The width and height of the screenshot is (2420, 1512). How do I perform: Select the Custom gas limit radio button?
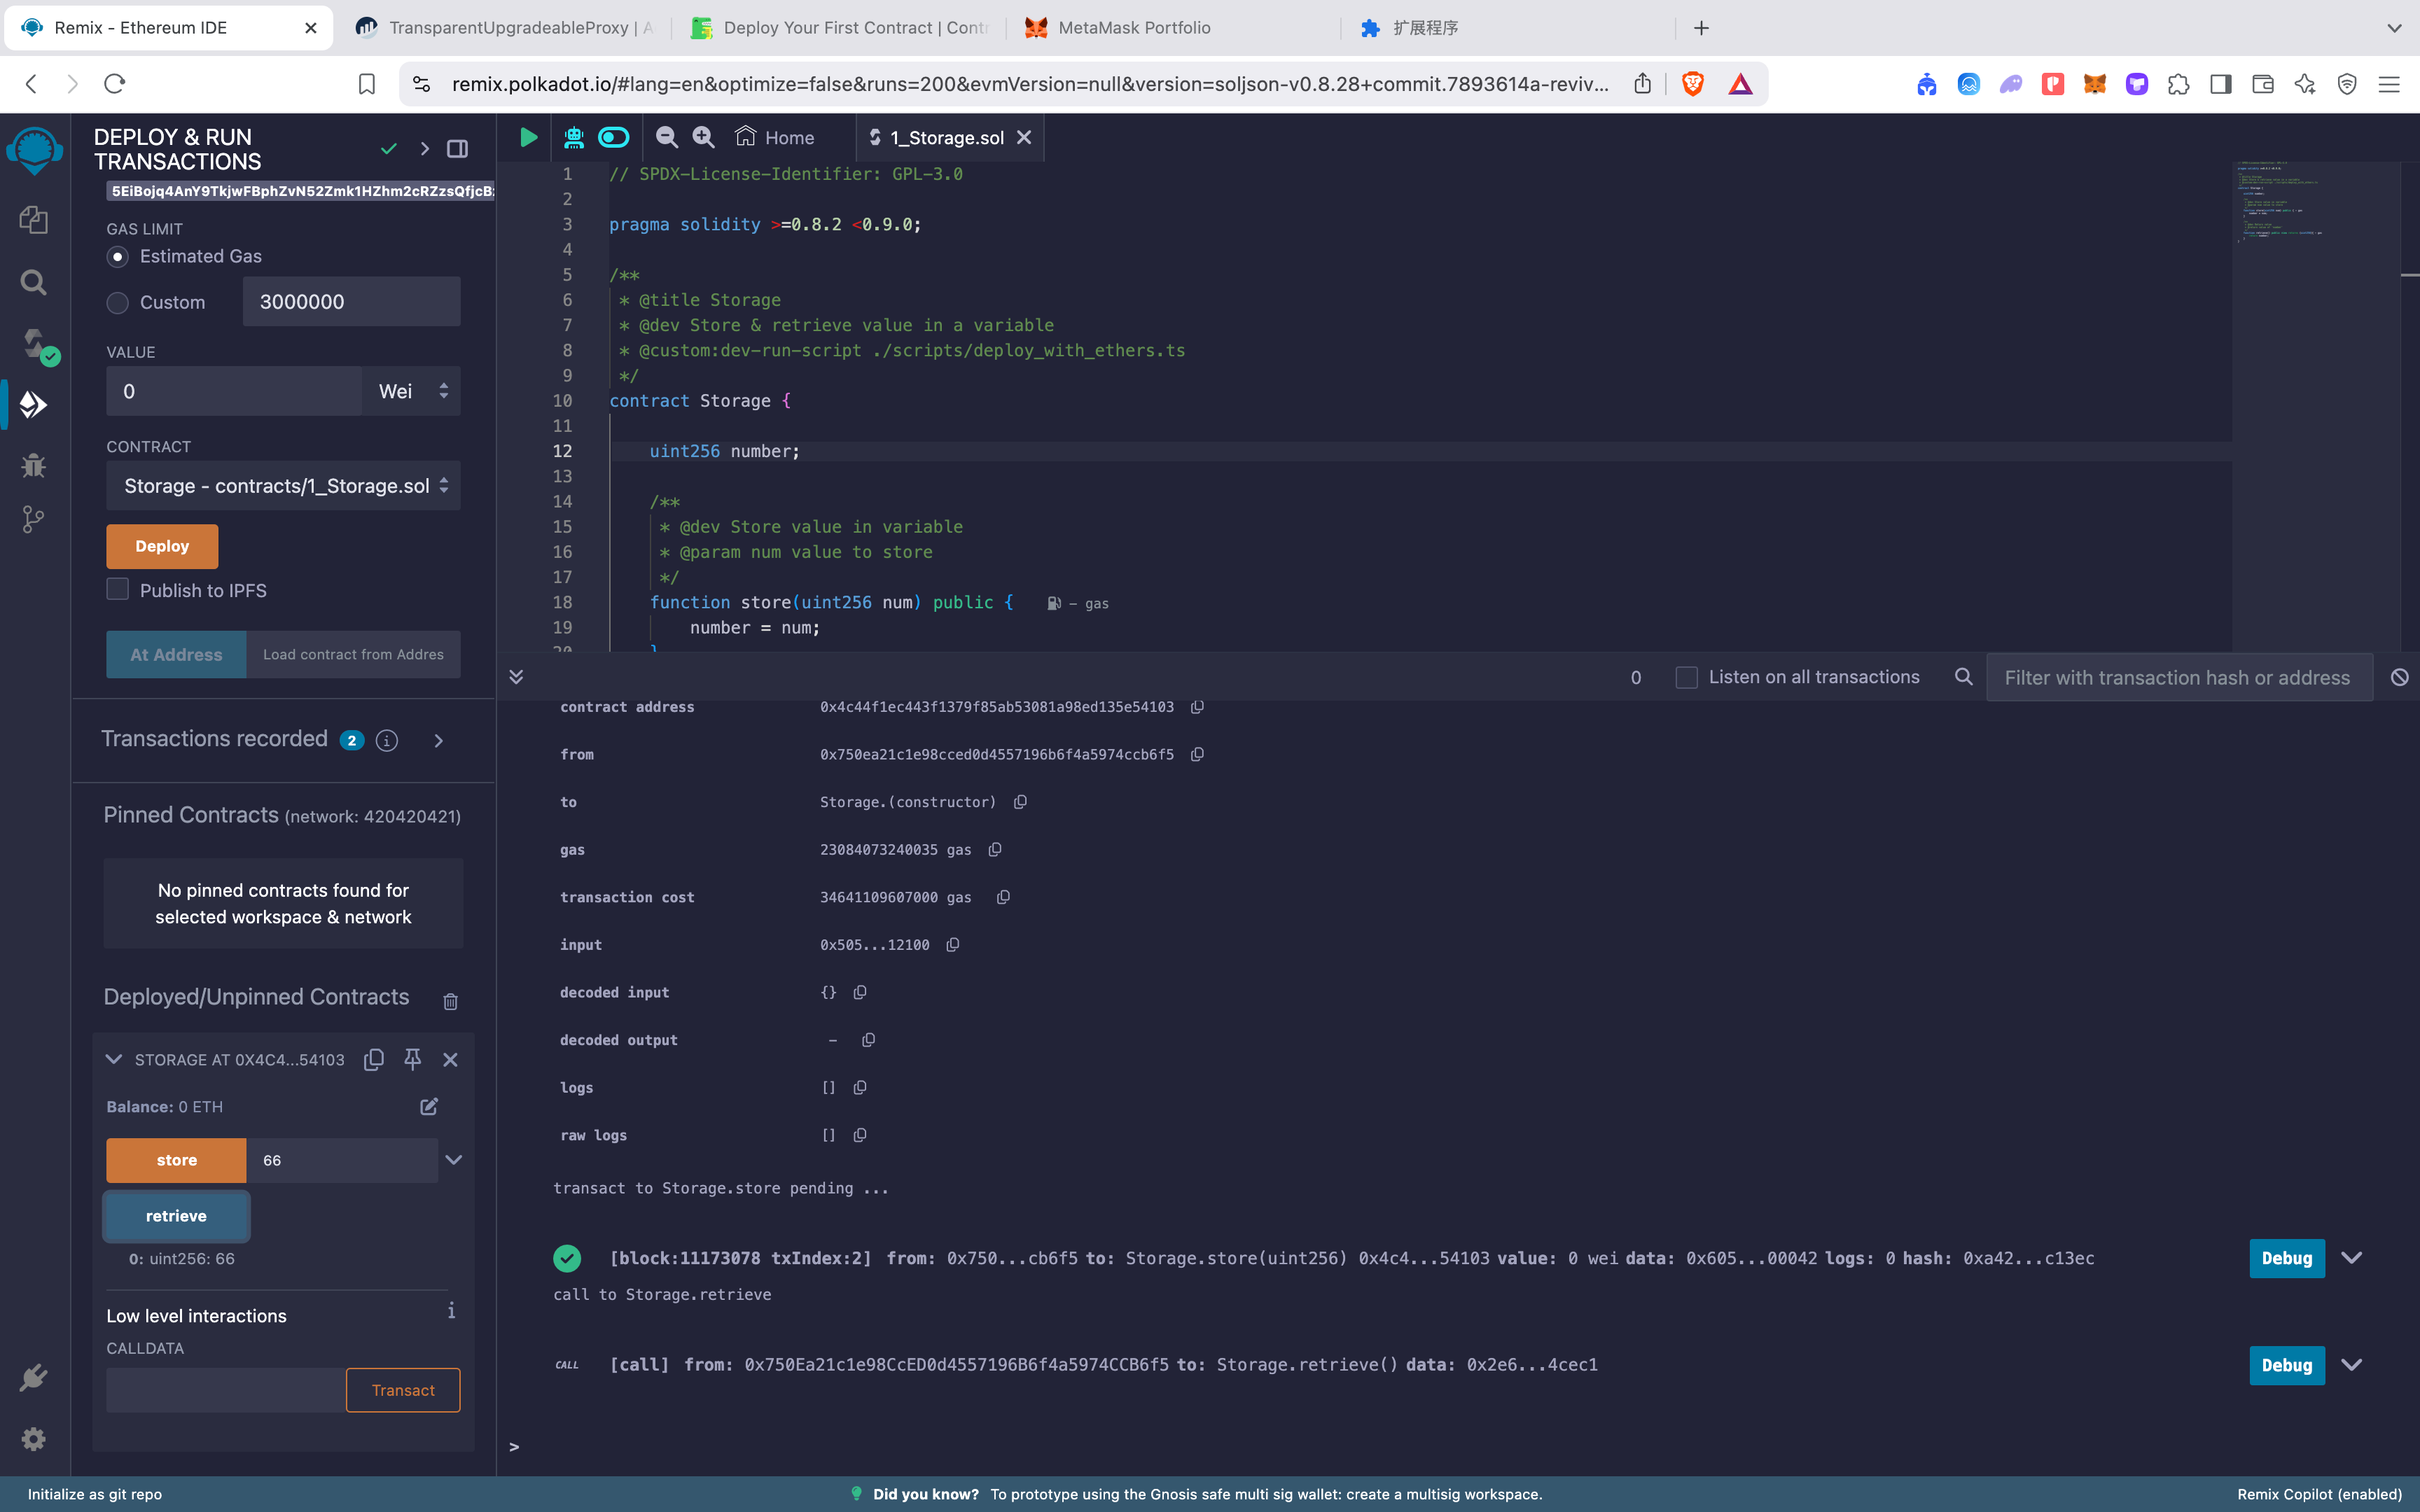pyautogui.click(x=118, y=303)
